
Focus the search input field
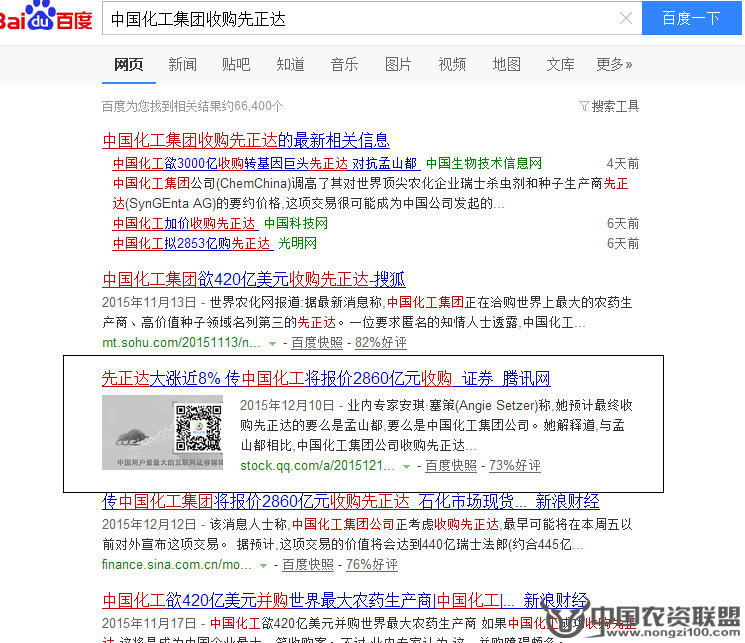[x=361, y=19]
